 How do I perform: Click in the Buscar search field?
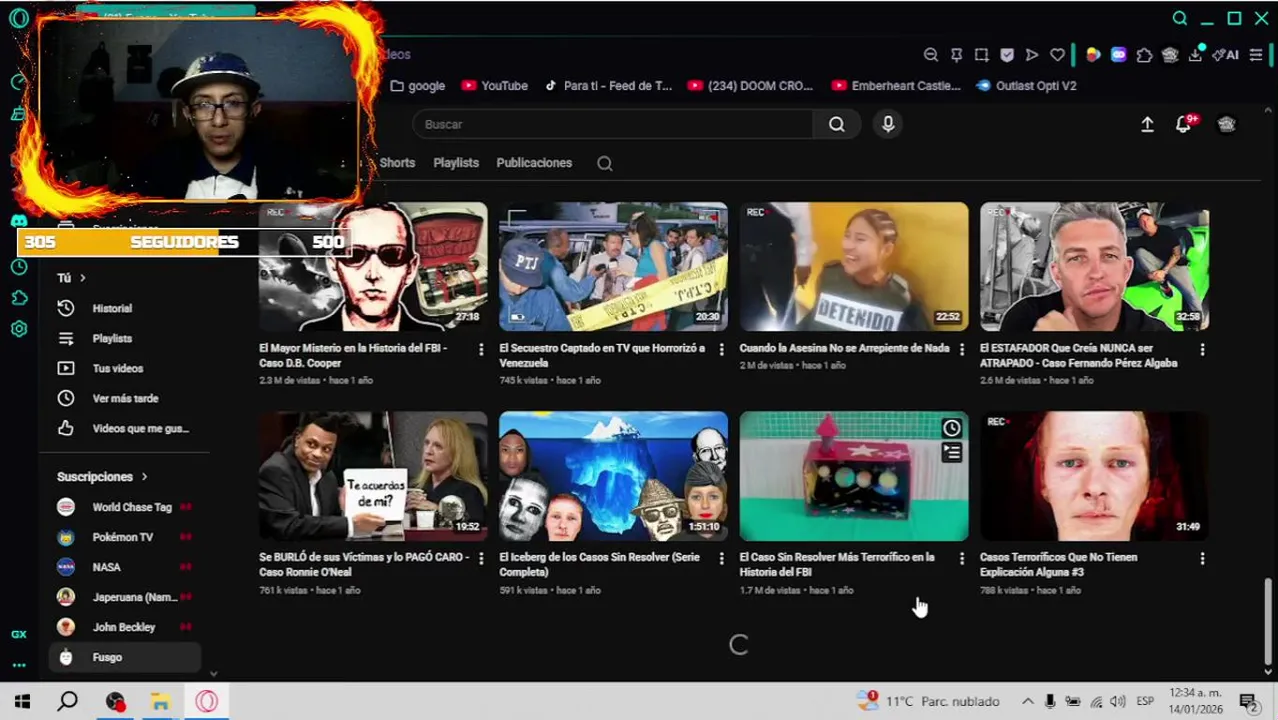point(613,124)
